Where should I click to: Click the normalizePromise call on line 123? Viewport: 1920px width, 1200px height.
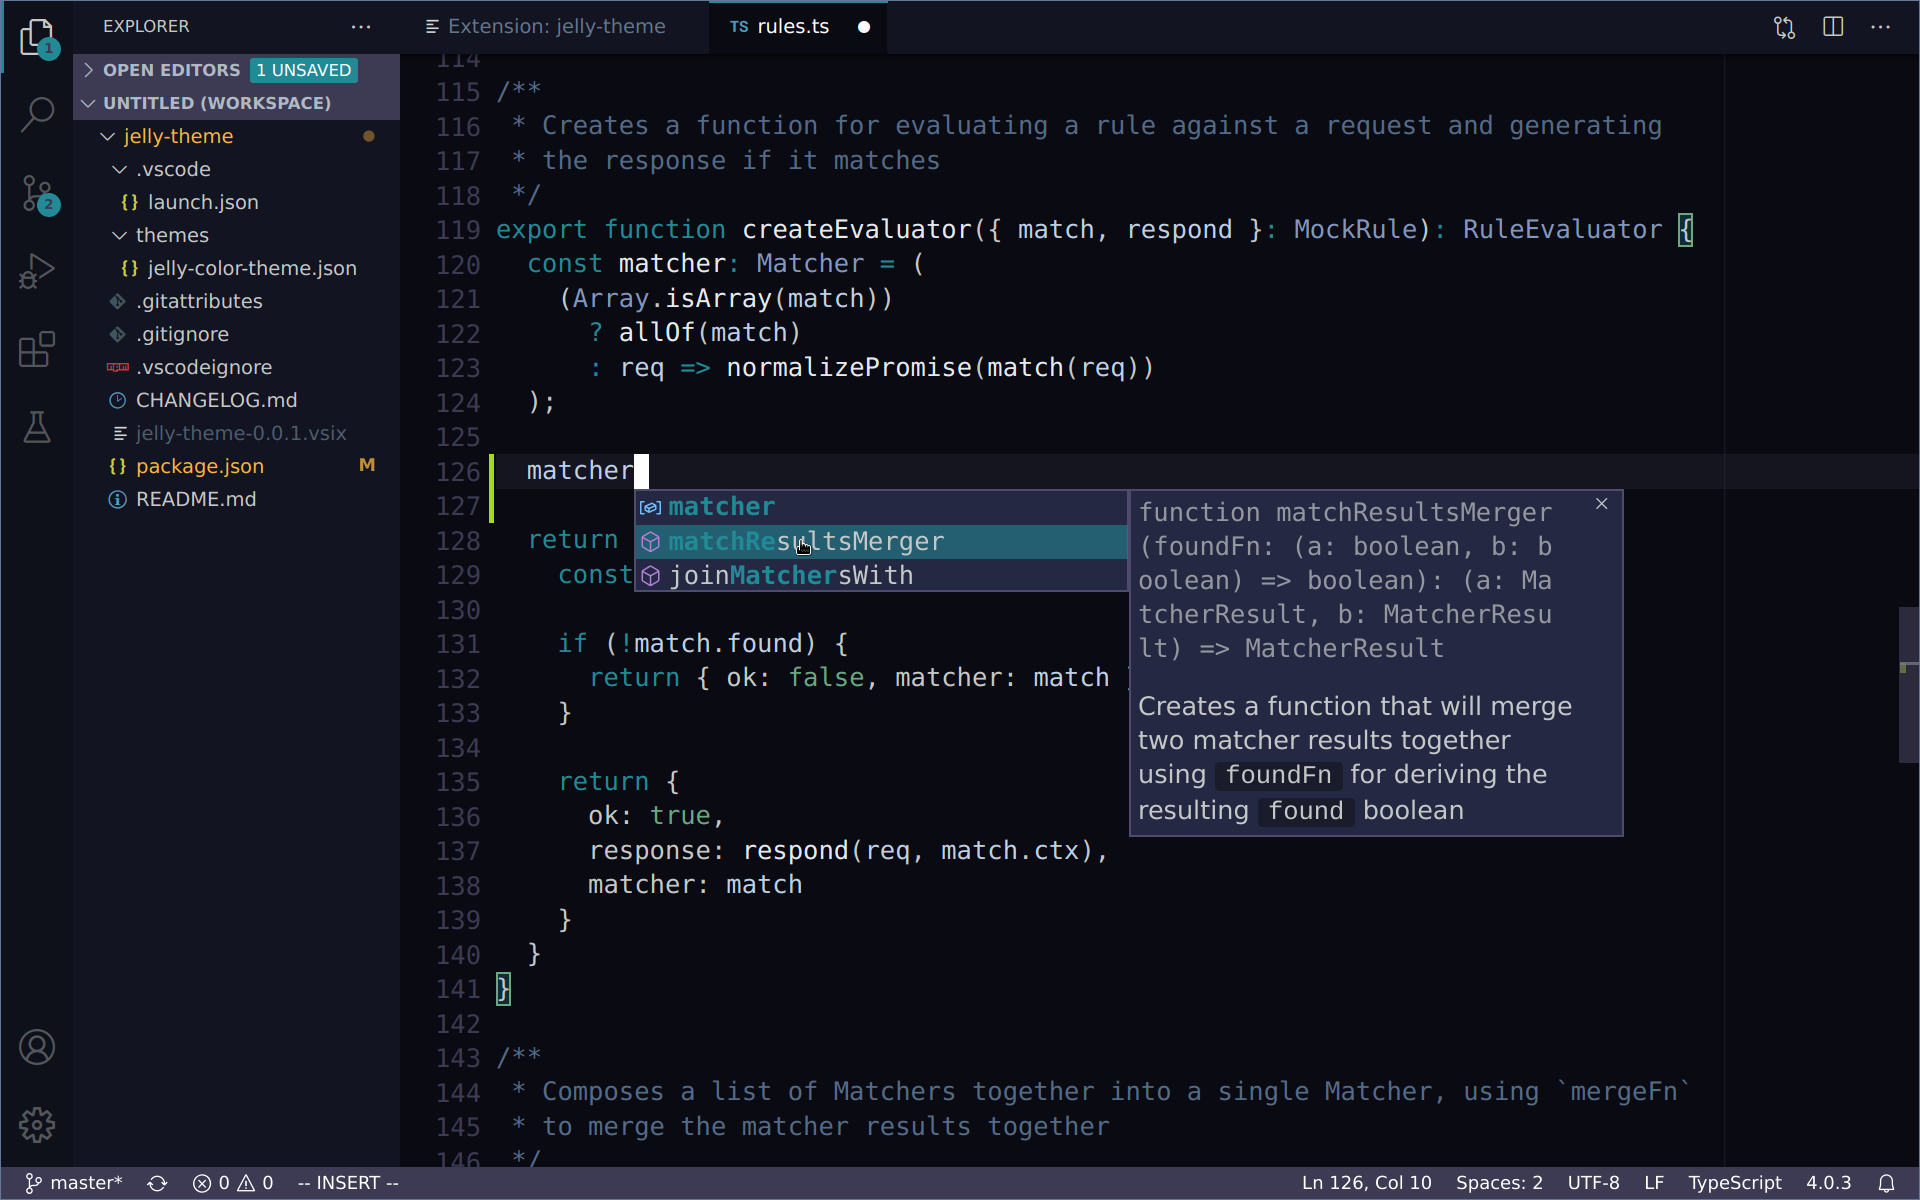(x=849, y=368)
